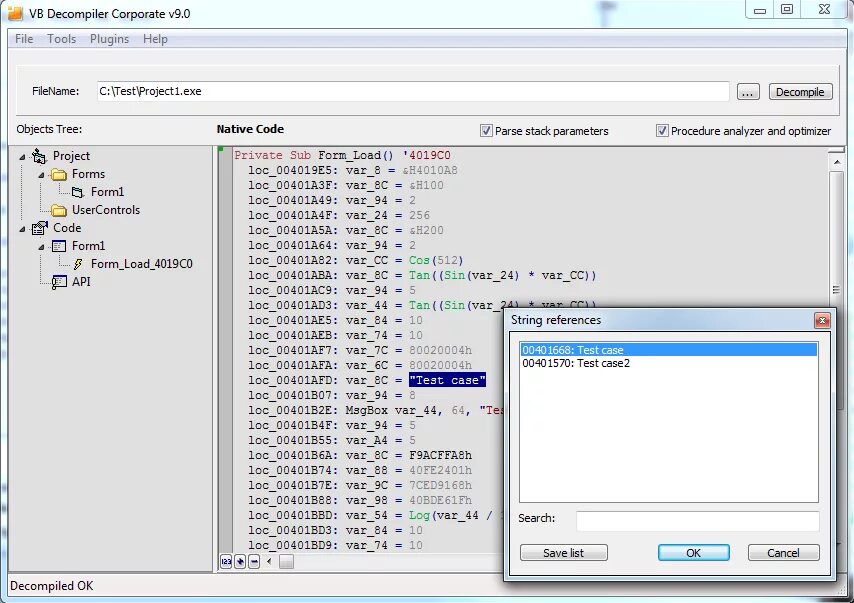This screenshot has height=603, width=854.
Task: Click the API node icon
Action: point(59,282)
